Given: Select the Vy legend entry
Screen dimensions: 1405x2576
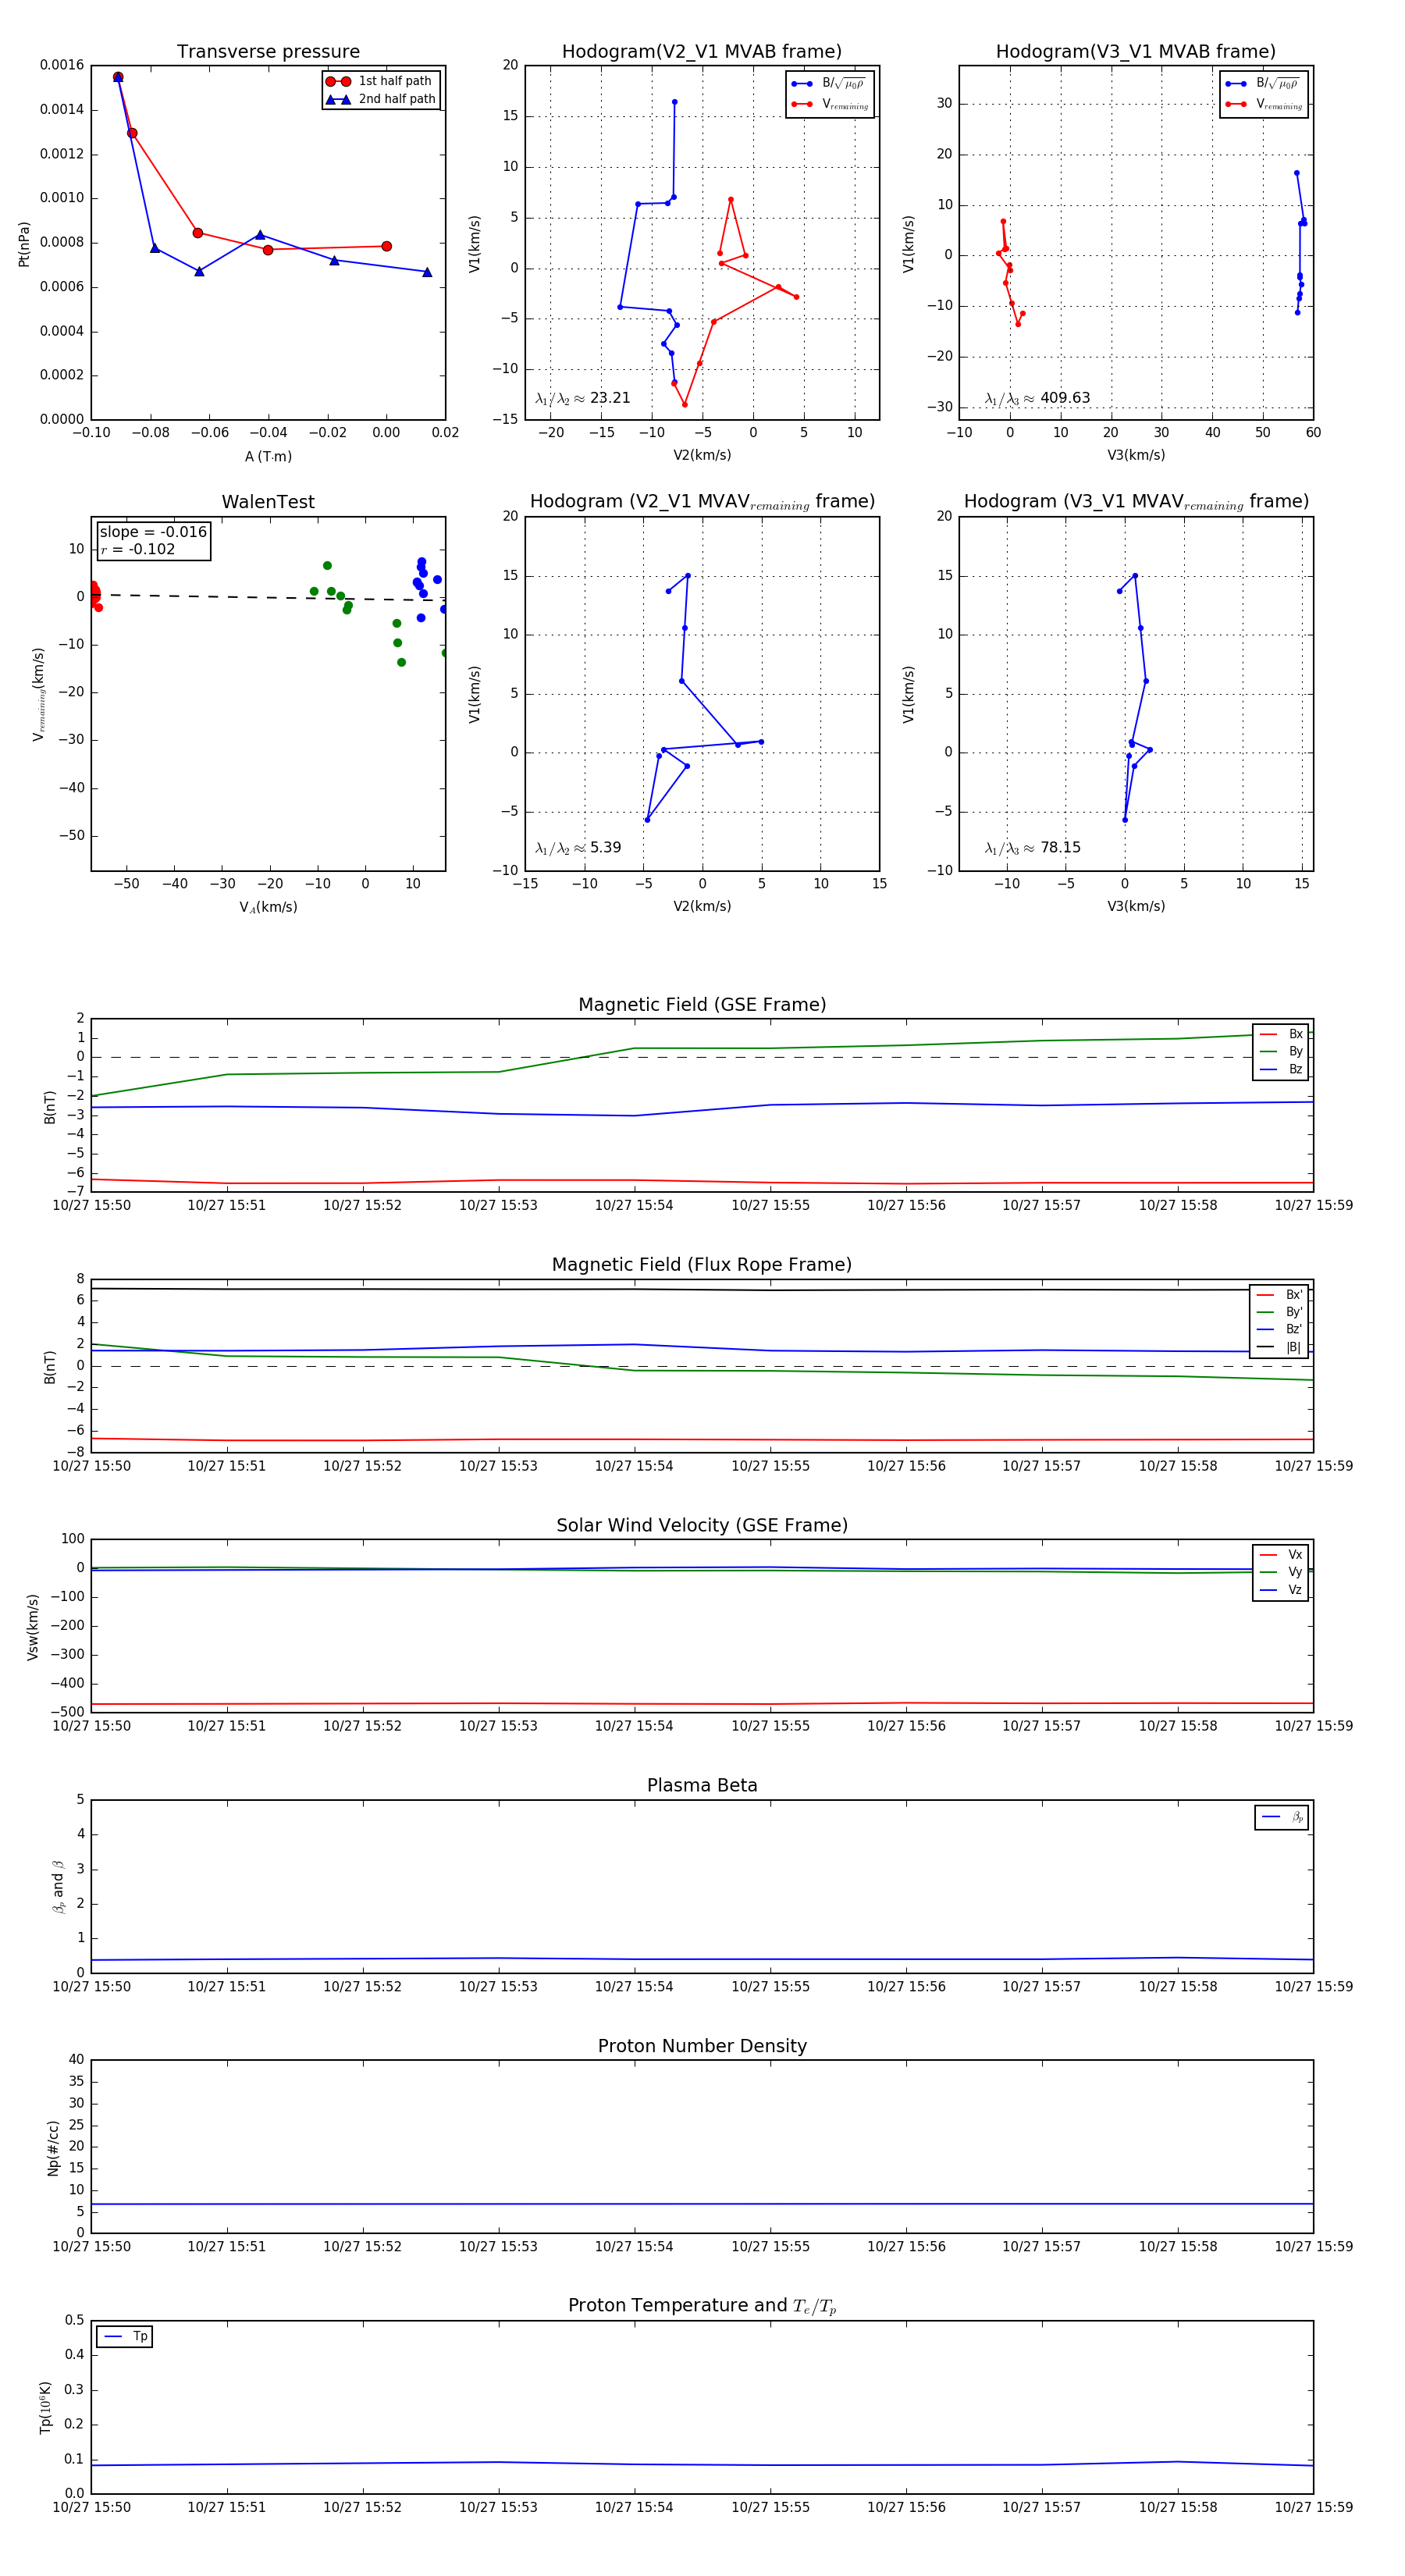Looking at the screenshot, I should [x=1281, y=1572].
